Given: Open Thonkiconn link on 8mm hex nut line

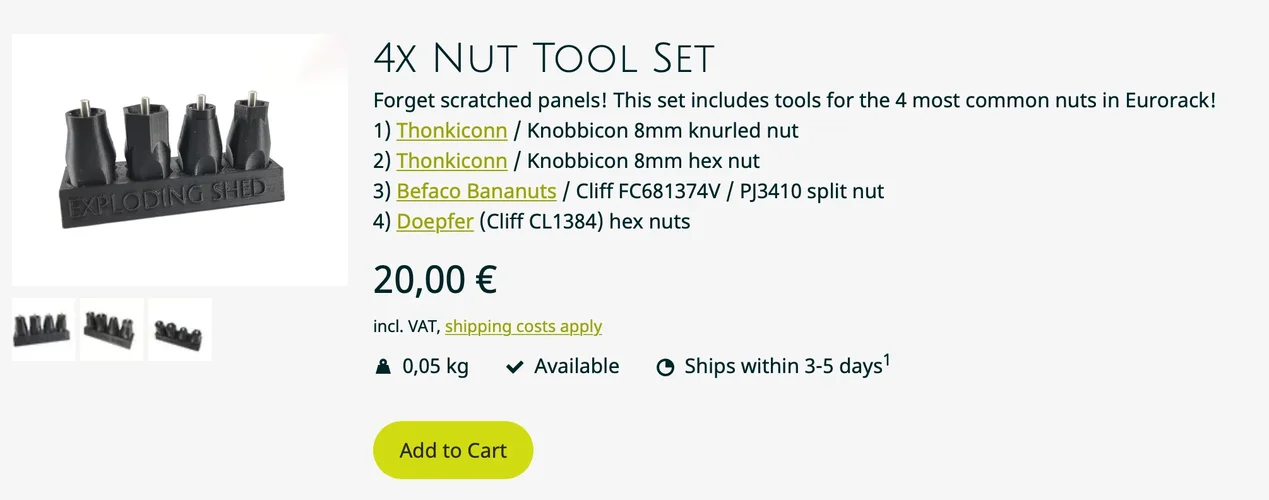Looking at the screenshot, I should click(x=452, y=161).
